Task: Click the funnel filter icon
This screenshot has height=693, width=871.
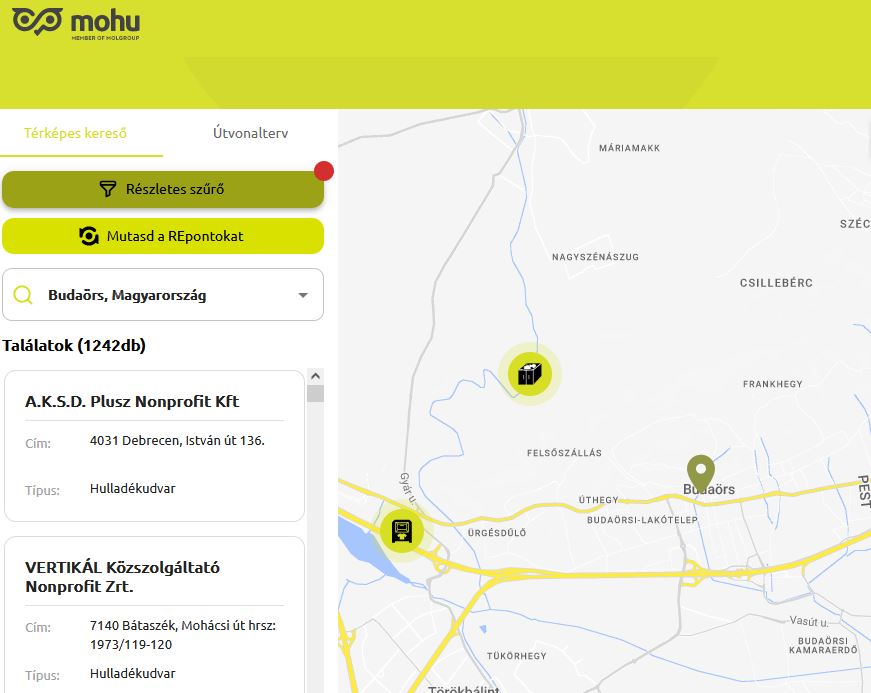Action: coord(108,189)
